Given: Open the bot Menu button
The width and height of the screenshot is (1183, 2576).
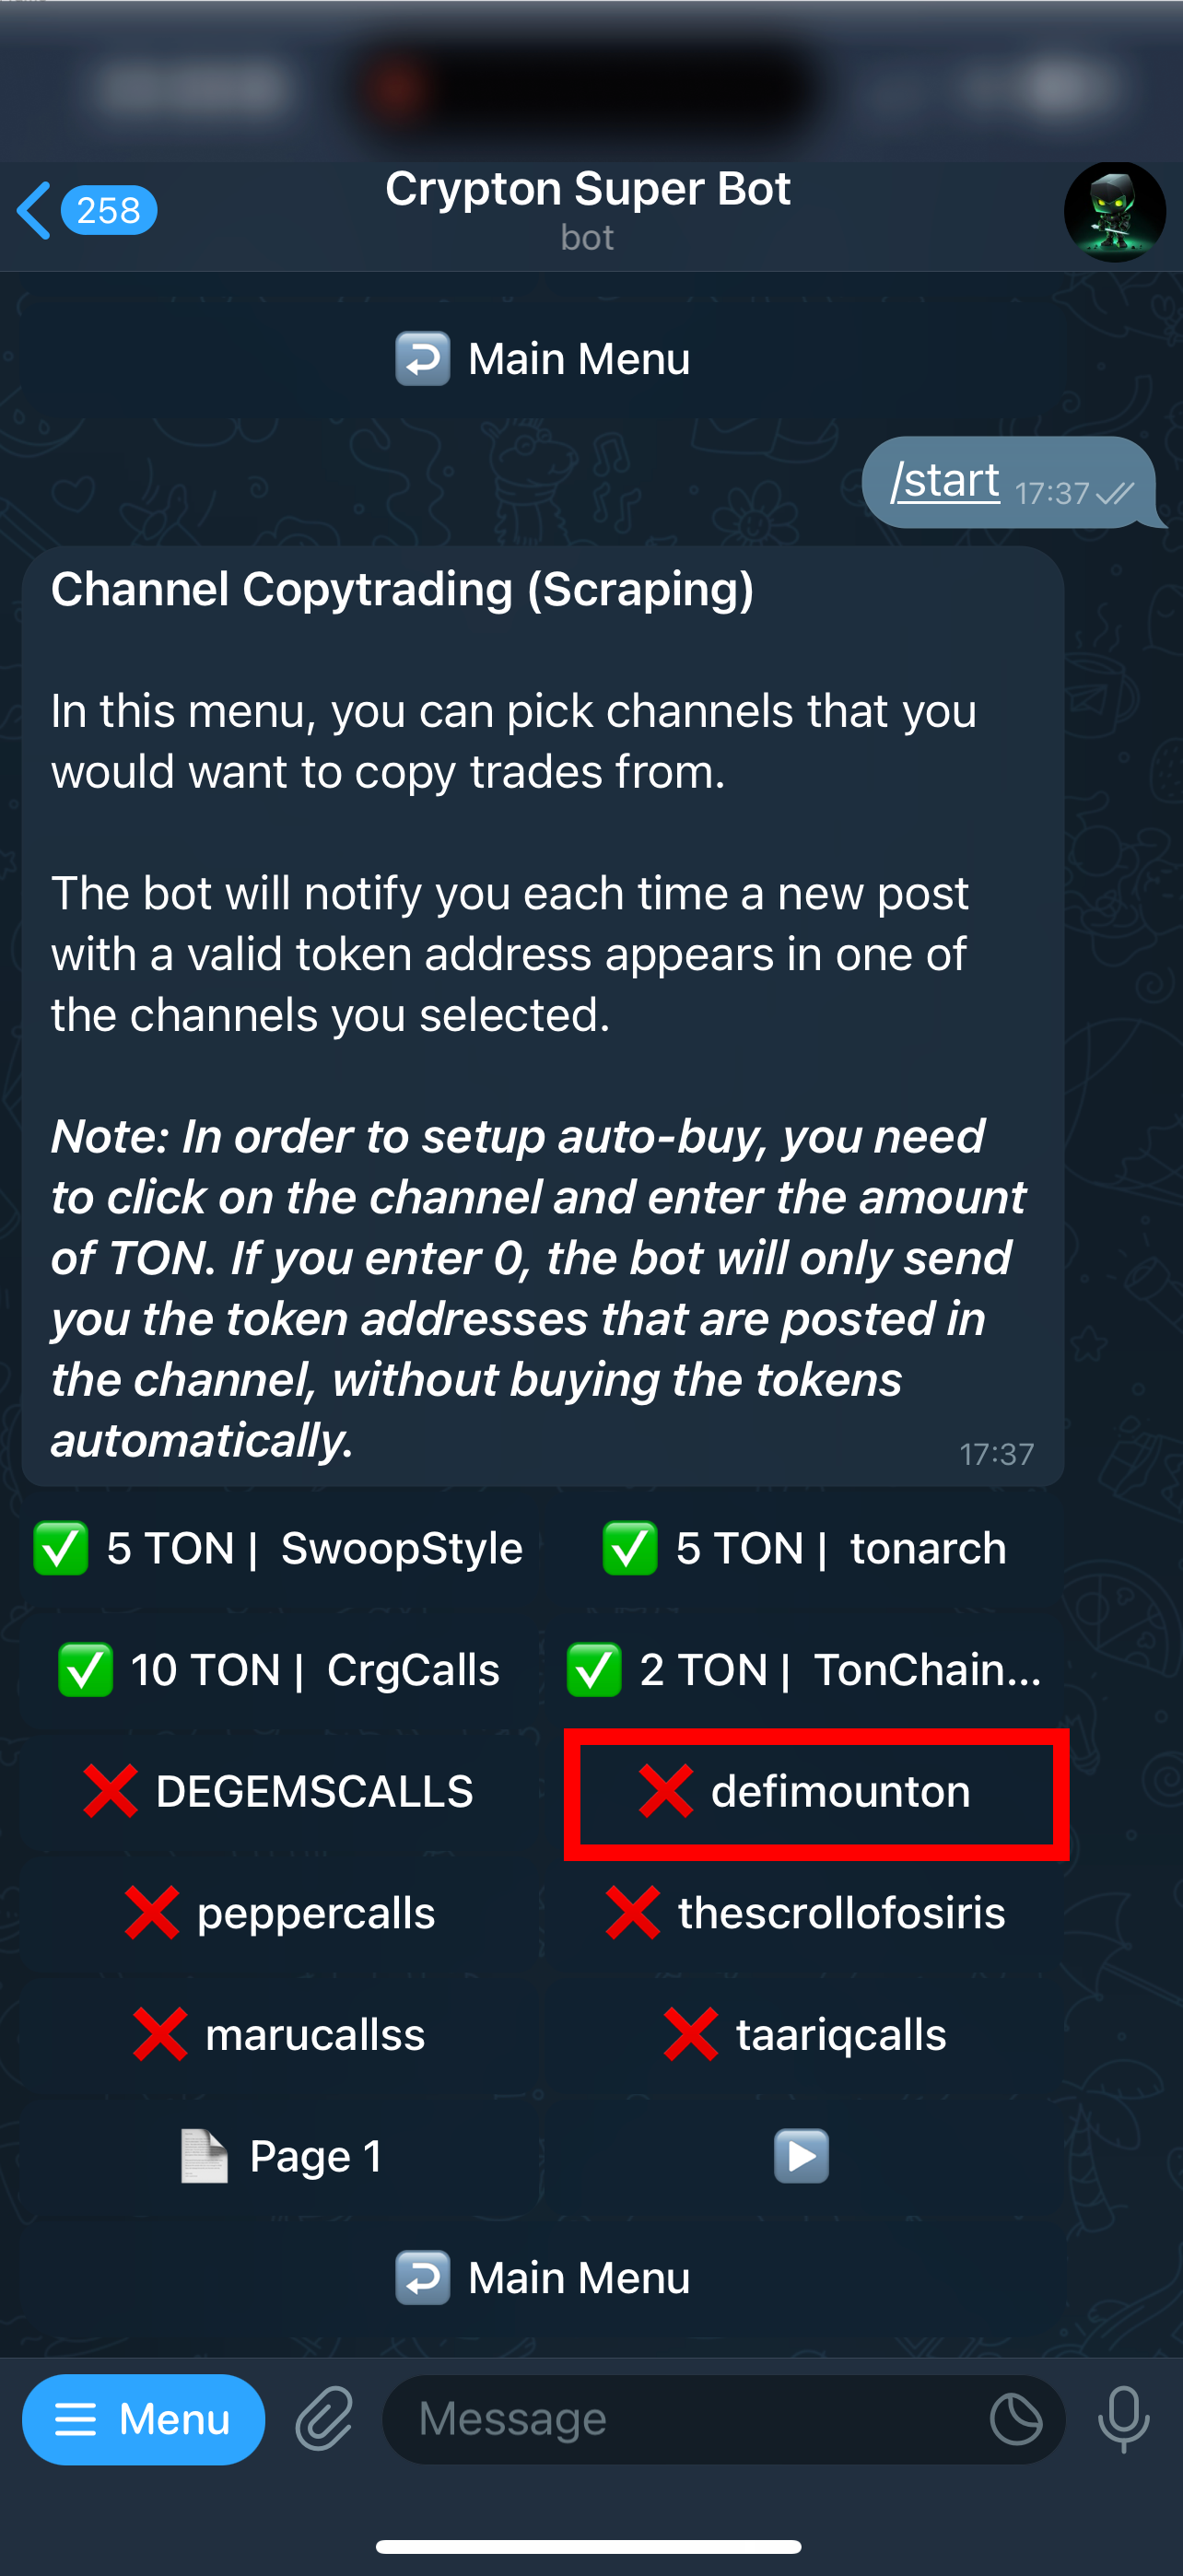Looking at the screenshot, I should coord(144,2418).
